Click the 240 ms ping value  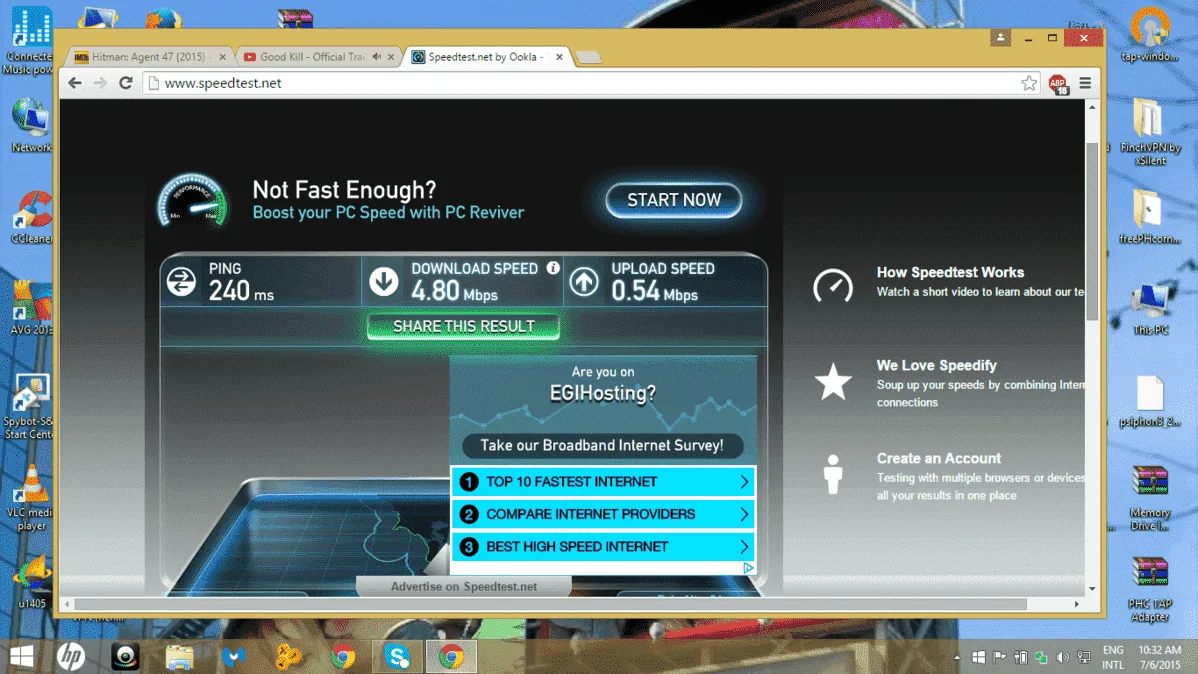[x=241, y=291]
